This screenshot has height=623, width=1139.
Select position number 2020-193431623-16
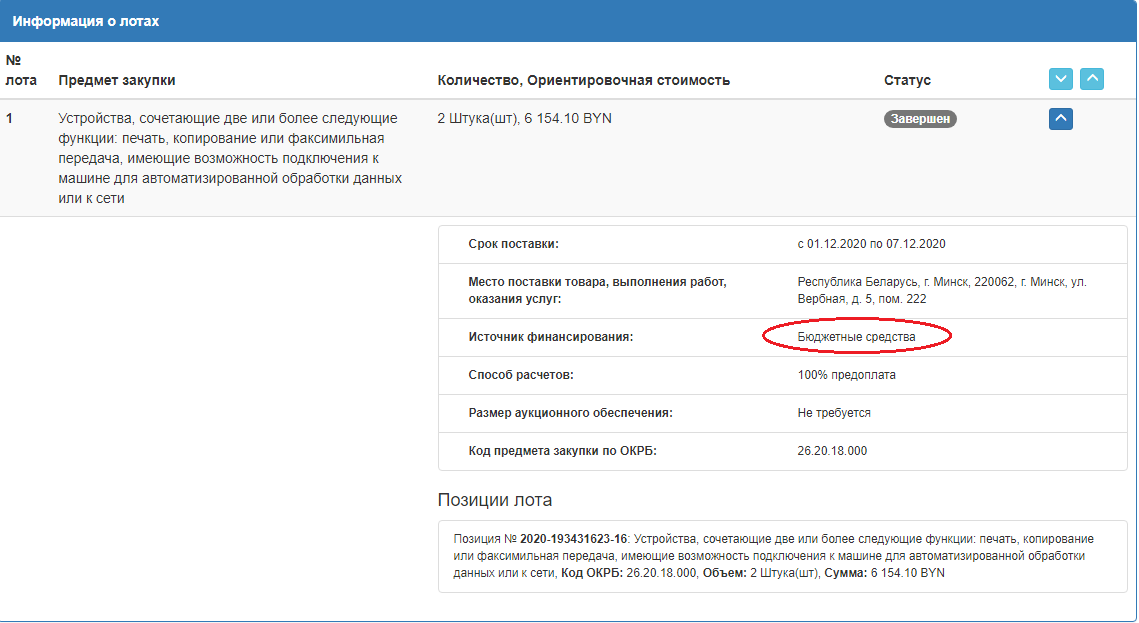coord(573,539)
